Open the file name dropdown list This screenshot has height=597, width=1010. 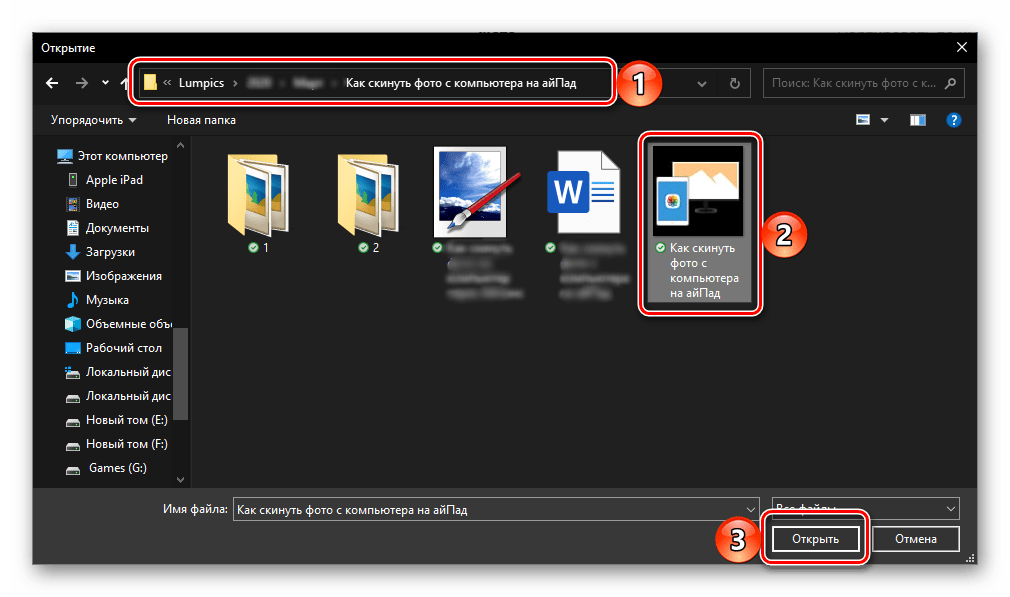click(750, 509)
